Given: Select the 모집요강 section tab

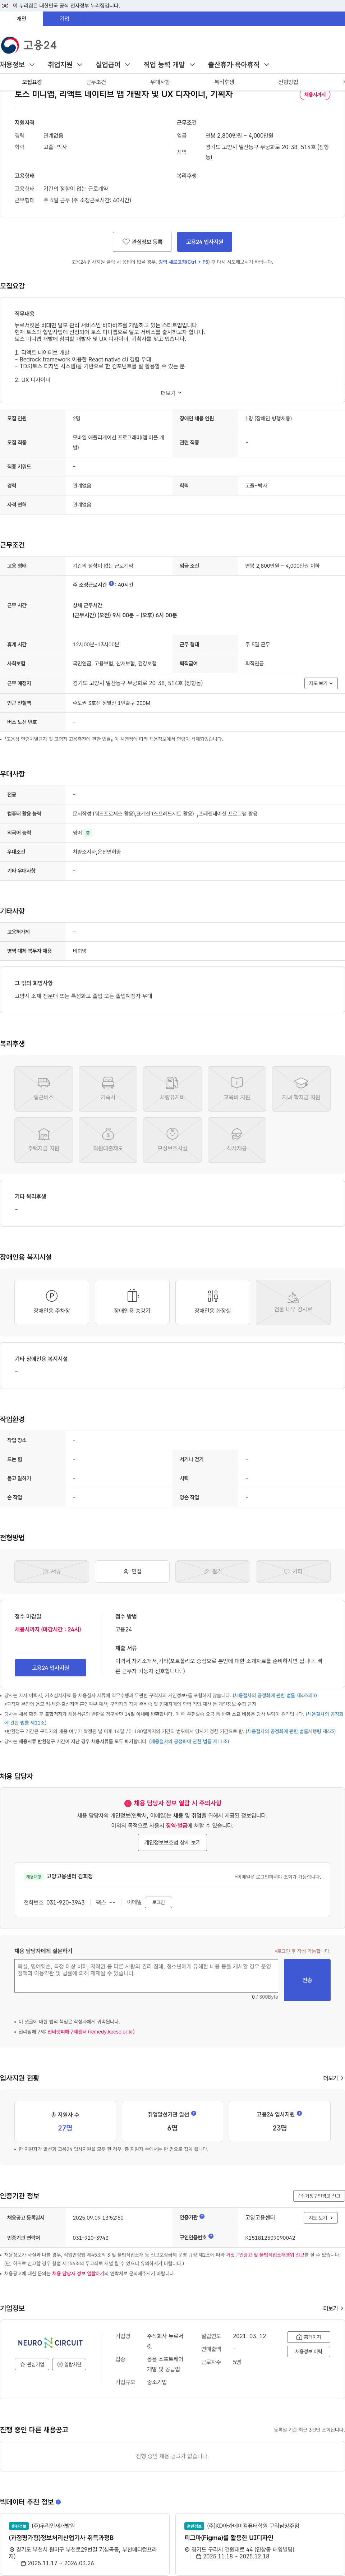Looking at the screenshot, I should 32,82.
